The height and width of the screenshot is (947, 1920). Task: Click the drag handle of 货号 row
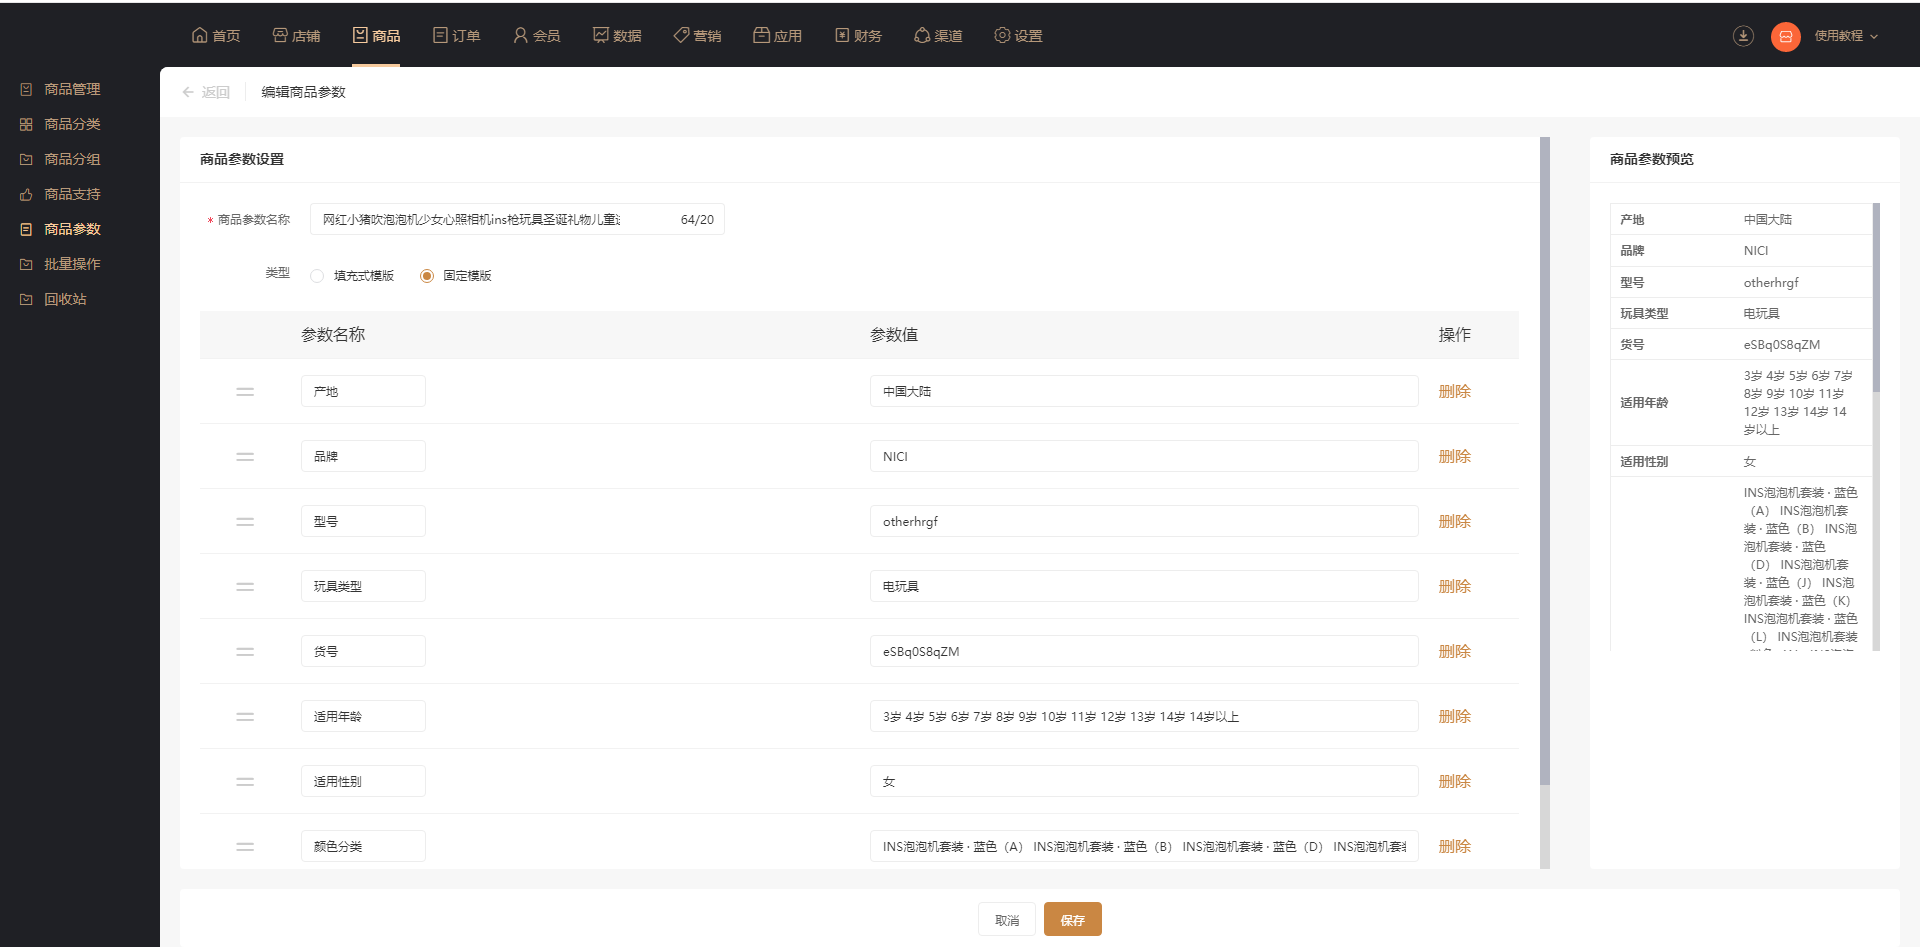coord(245,652)
